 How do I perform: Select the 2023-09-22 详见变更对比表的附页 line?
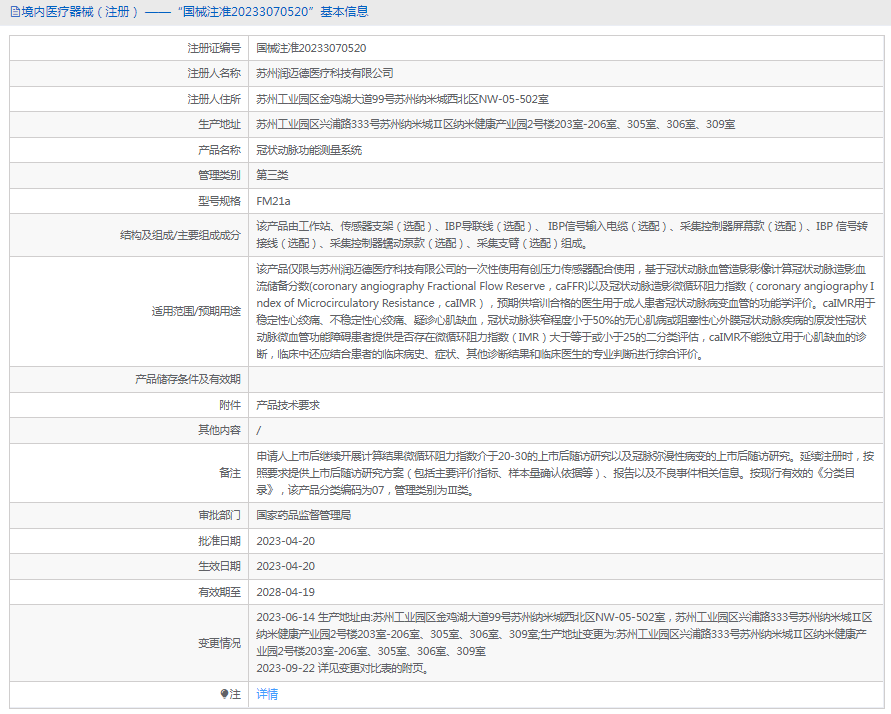point(343,668)
